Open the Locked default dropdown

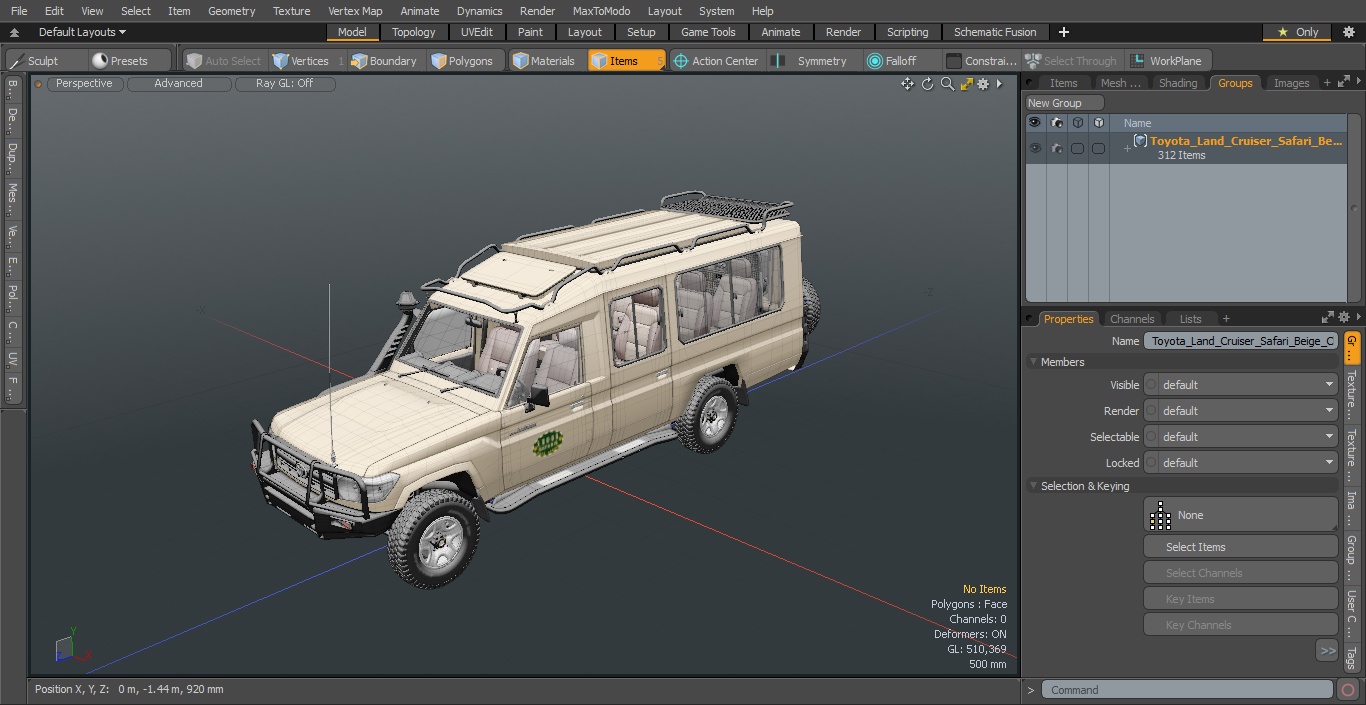tap(1240, 463)
